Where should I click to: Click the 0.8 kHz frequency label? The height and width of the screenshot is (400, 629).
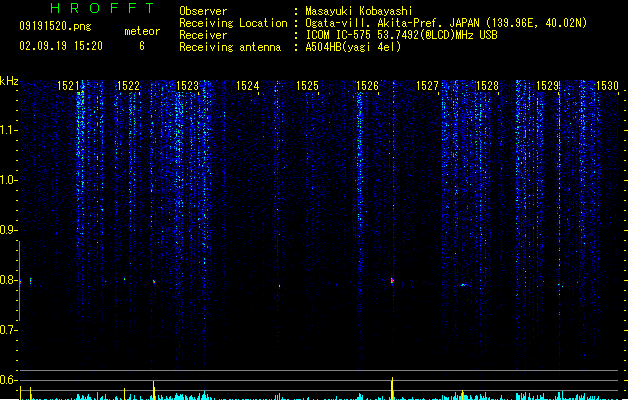(8, 280)
